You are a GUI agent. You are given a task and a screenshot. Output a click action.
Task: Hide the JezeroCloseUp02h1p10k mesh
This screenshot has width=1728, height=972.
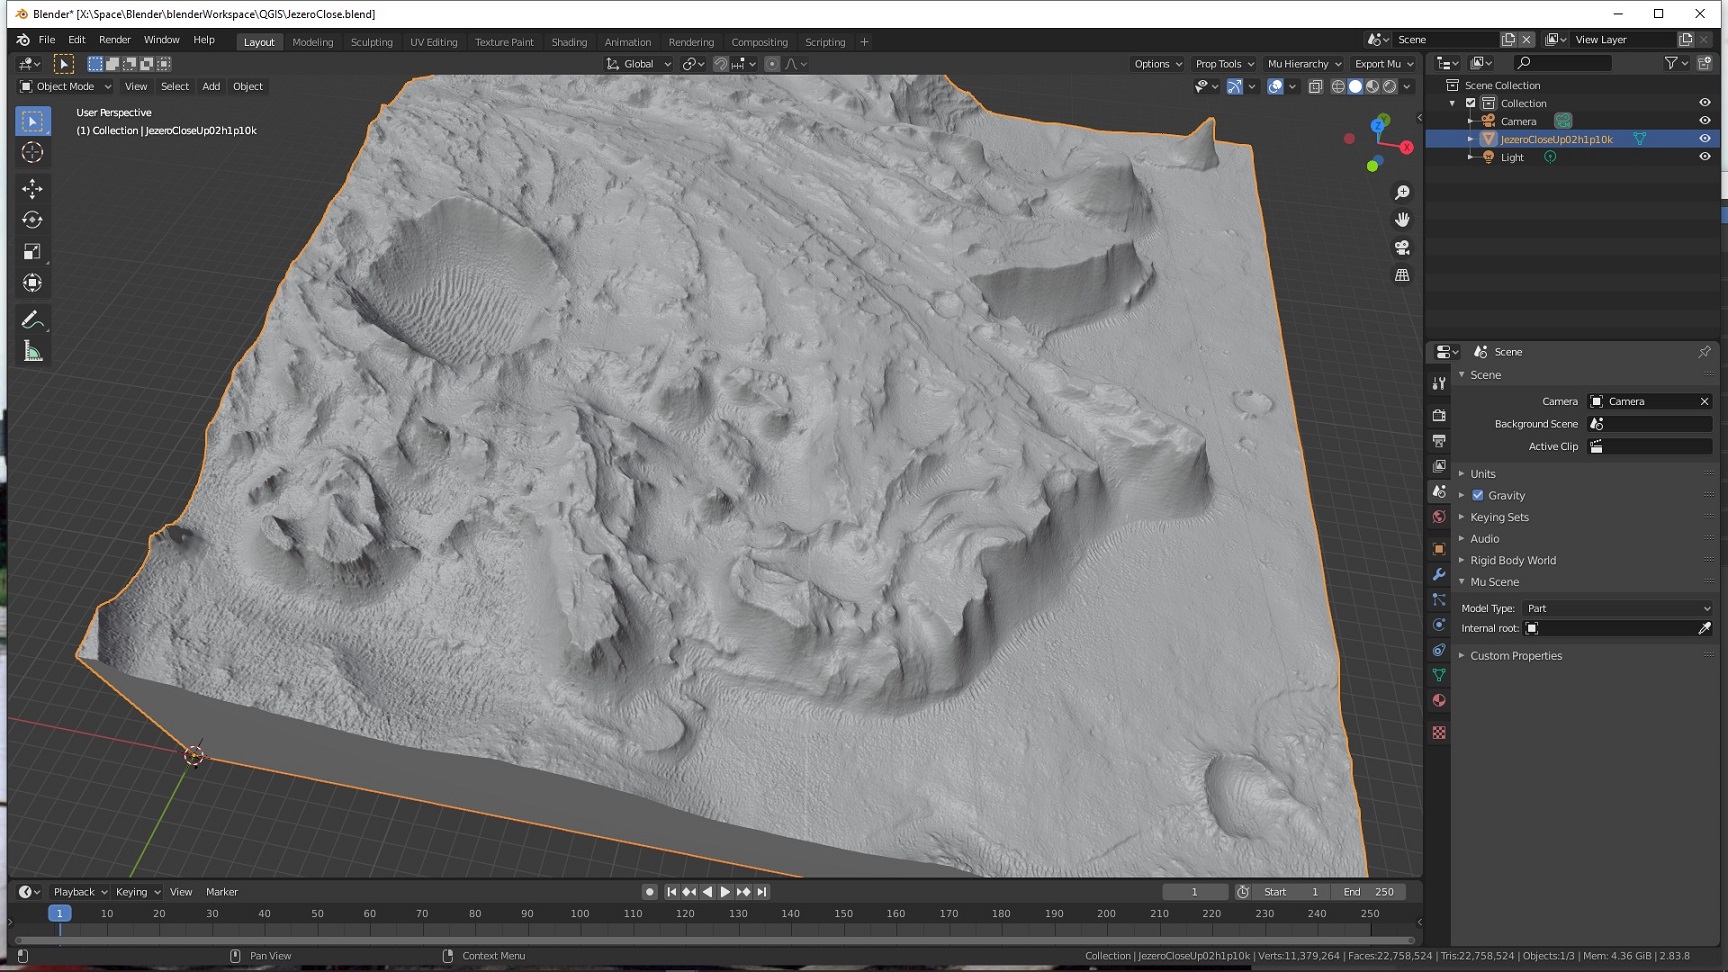pos(1705,139)
